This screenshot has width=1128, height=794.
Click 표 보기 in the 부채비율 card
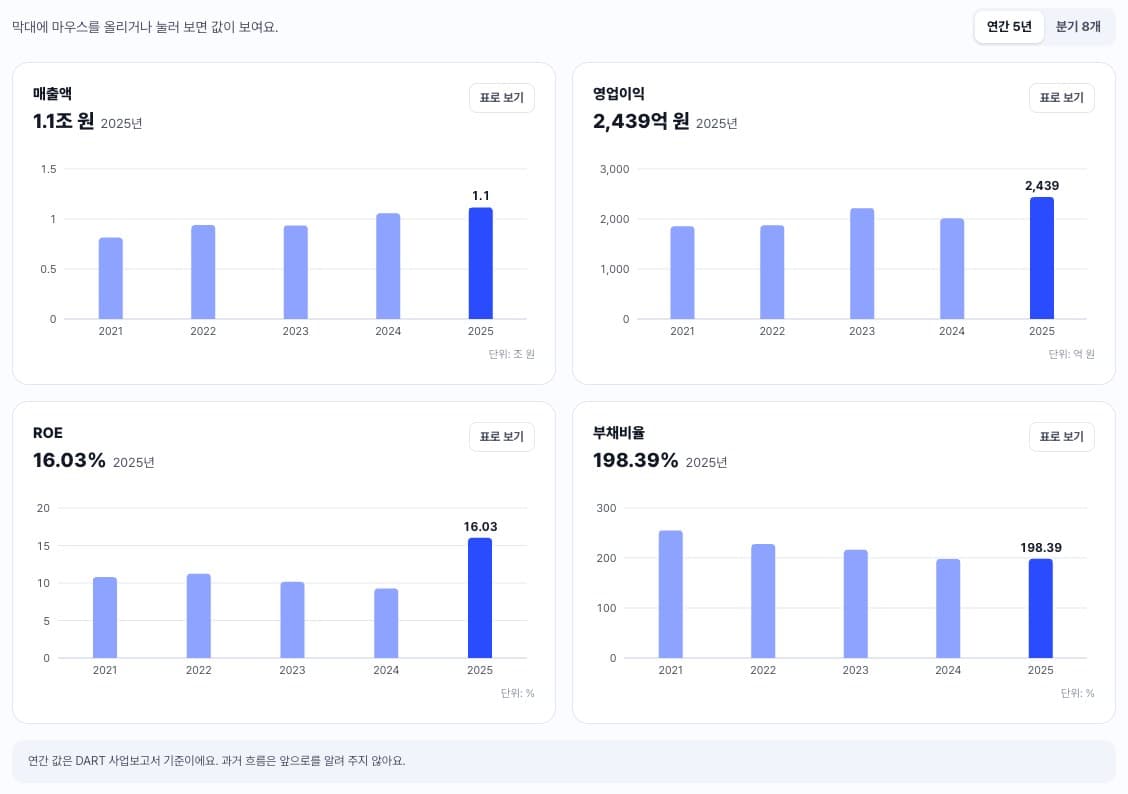1061,437
